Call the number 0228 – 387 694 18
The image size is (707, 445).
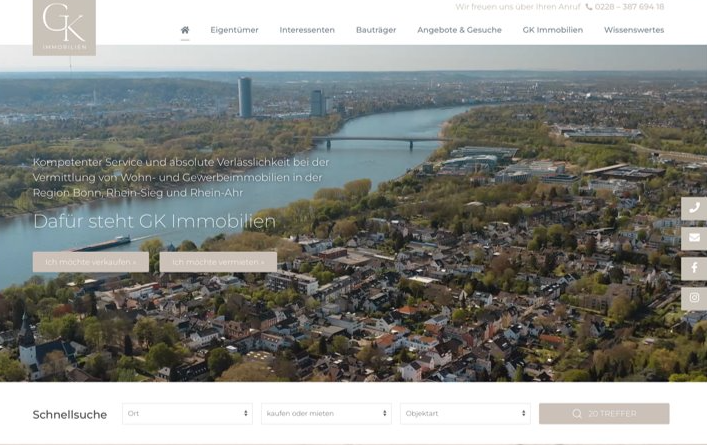click(x=629, y=7)
